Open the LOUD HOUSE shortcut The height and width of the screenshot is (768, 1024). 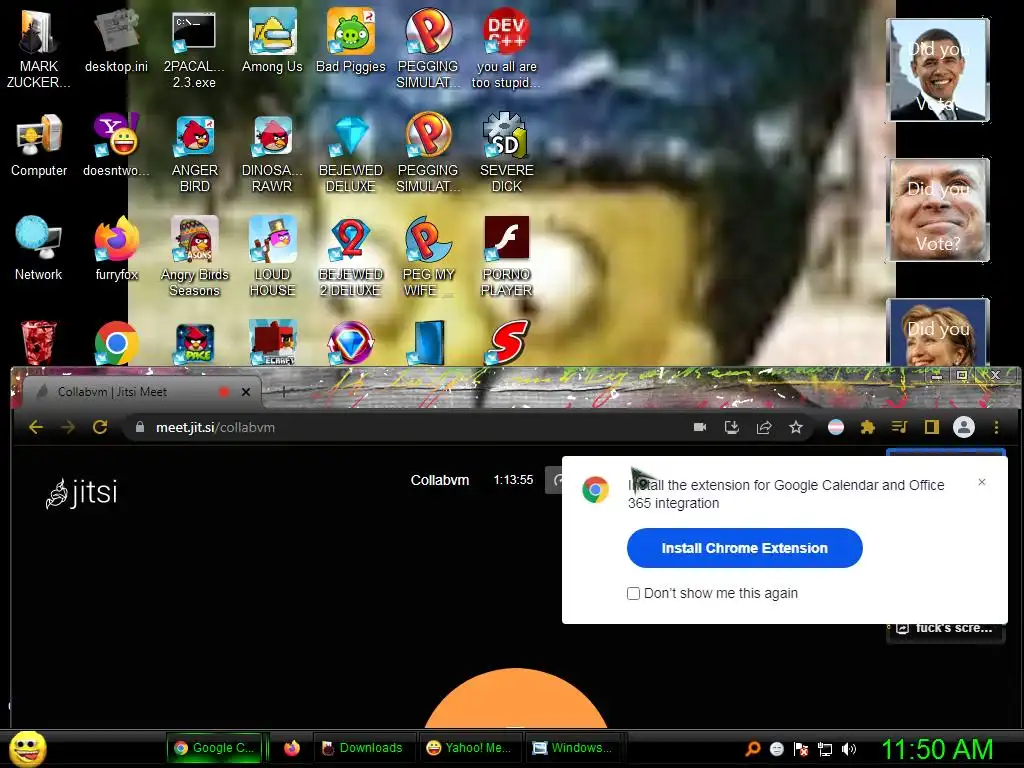point(272,257)
